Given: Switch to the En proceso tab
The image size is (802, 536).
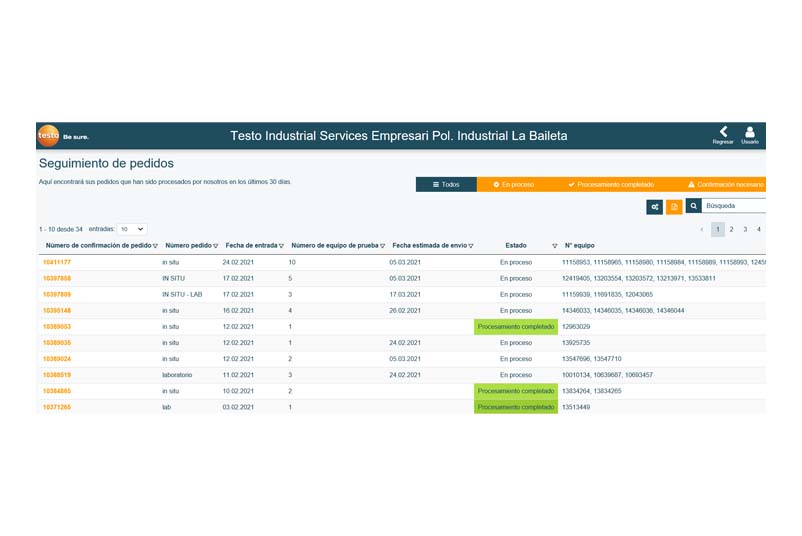Looking at the screenshot, I should click(514, 185).
